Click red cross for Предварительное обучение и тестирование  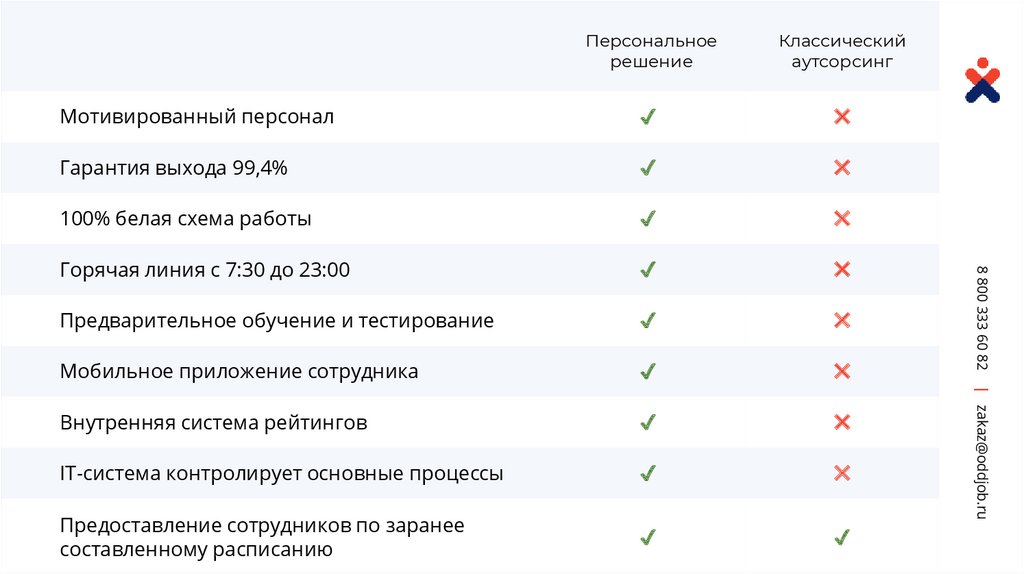pos(842,320)
